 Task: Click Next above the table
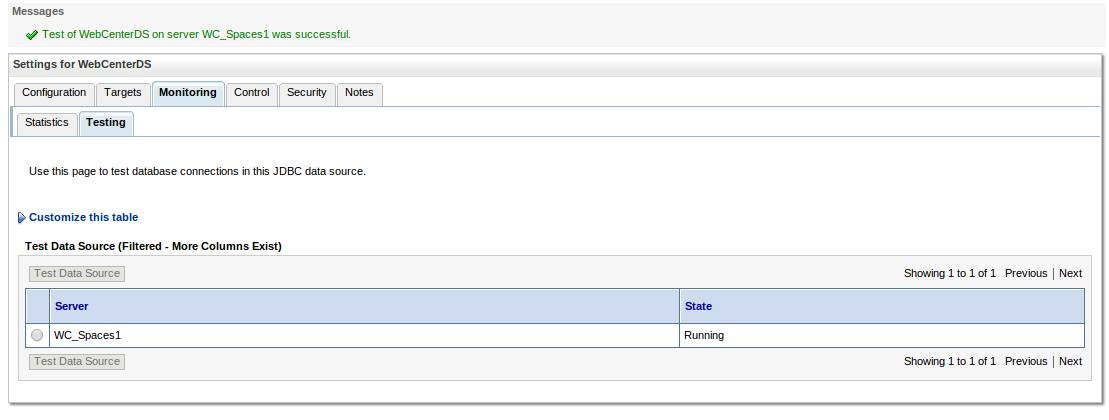click(1070, 274)
